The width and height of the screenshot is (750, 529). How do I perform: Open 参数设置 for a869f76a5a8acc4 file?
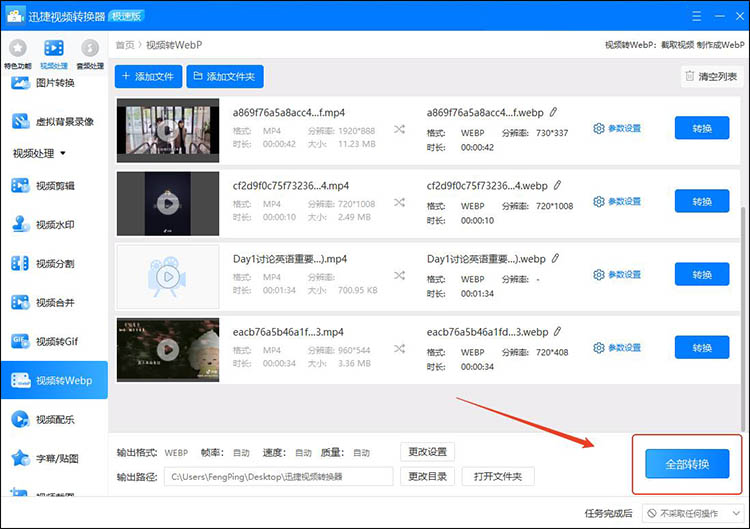[x=617, y=128]
